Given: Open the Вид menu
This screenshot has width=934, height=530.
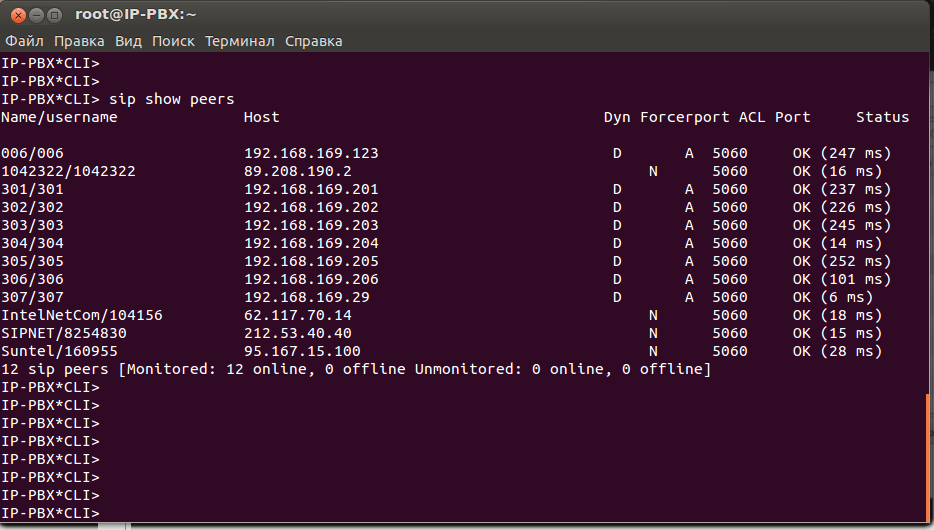Looking at the screenshot, I should coord(128,41).
